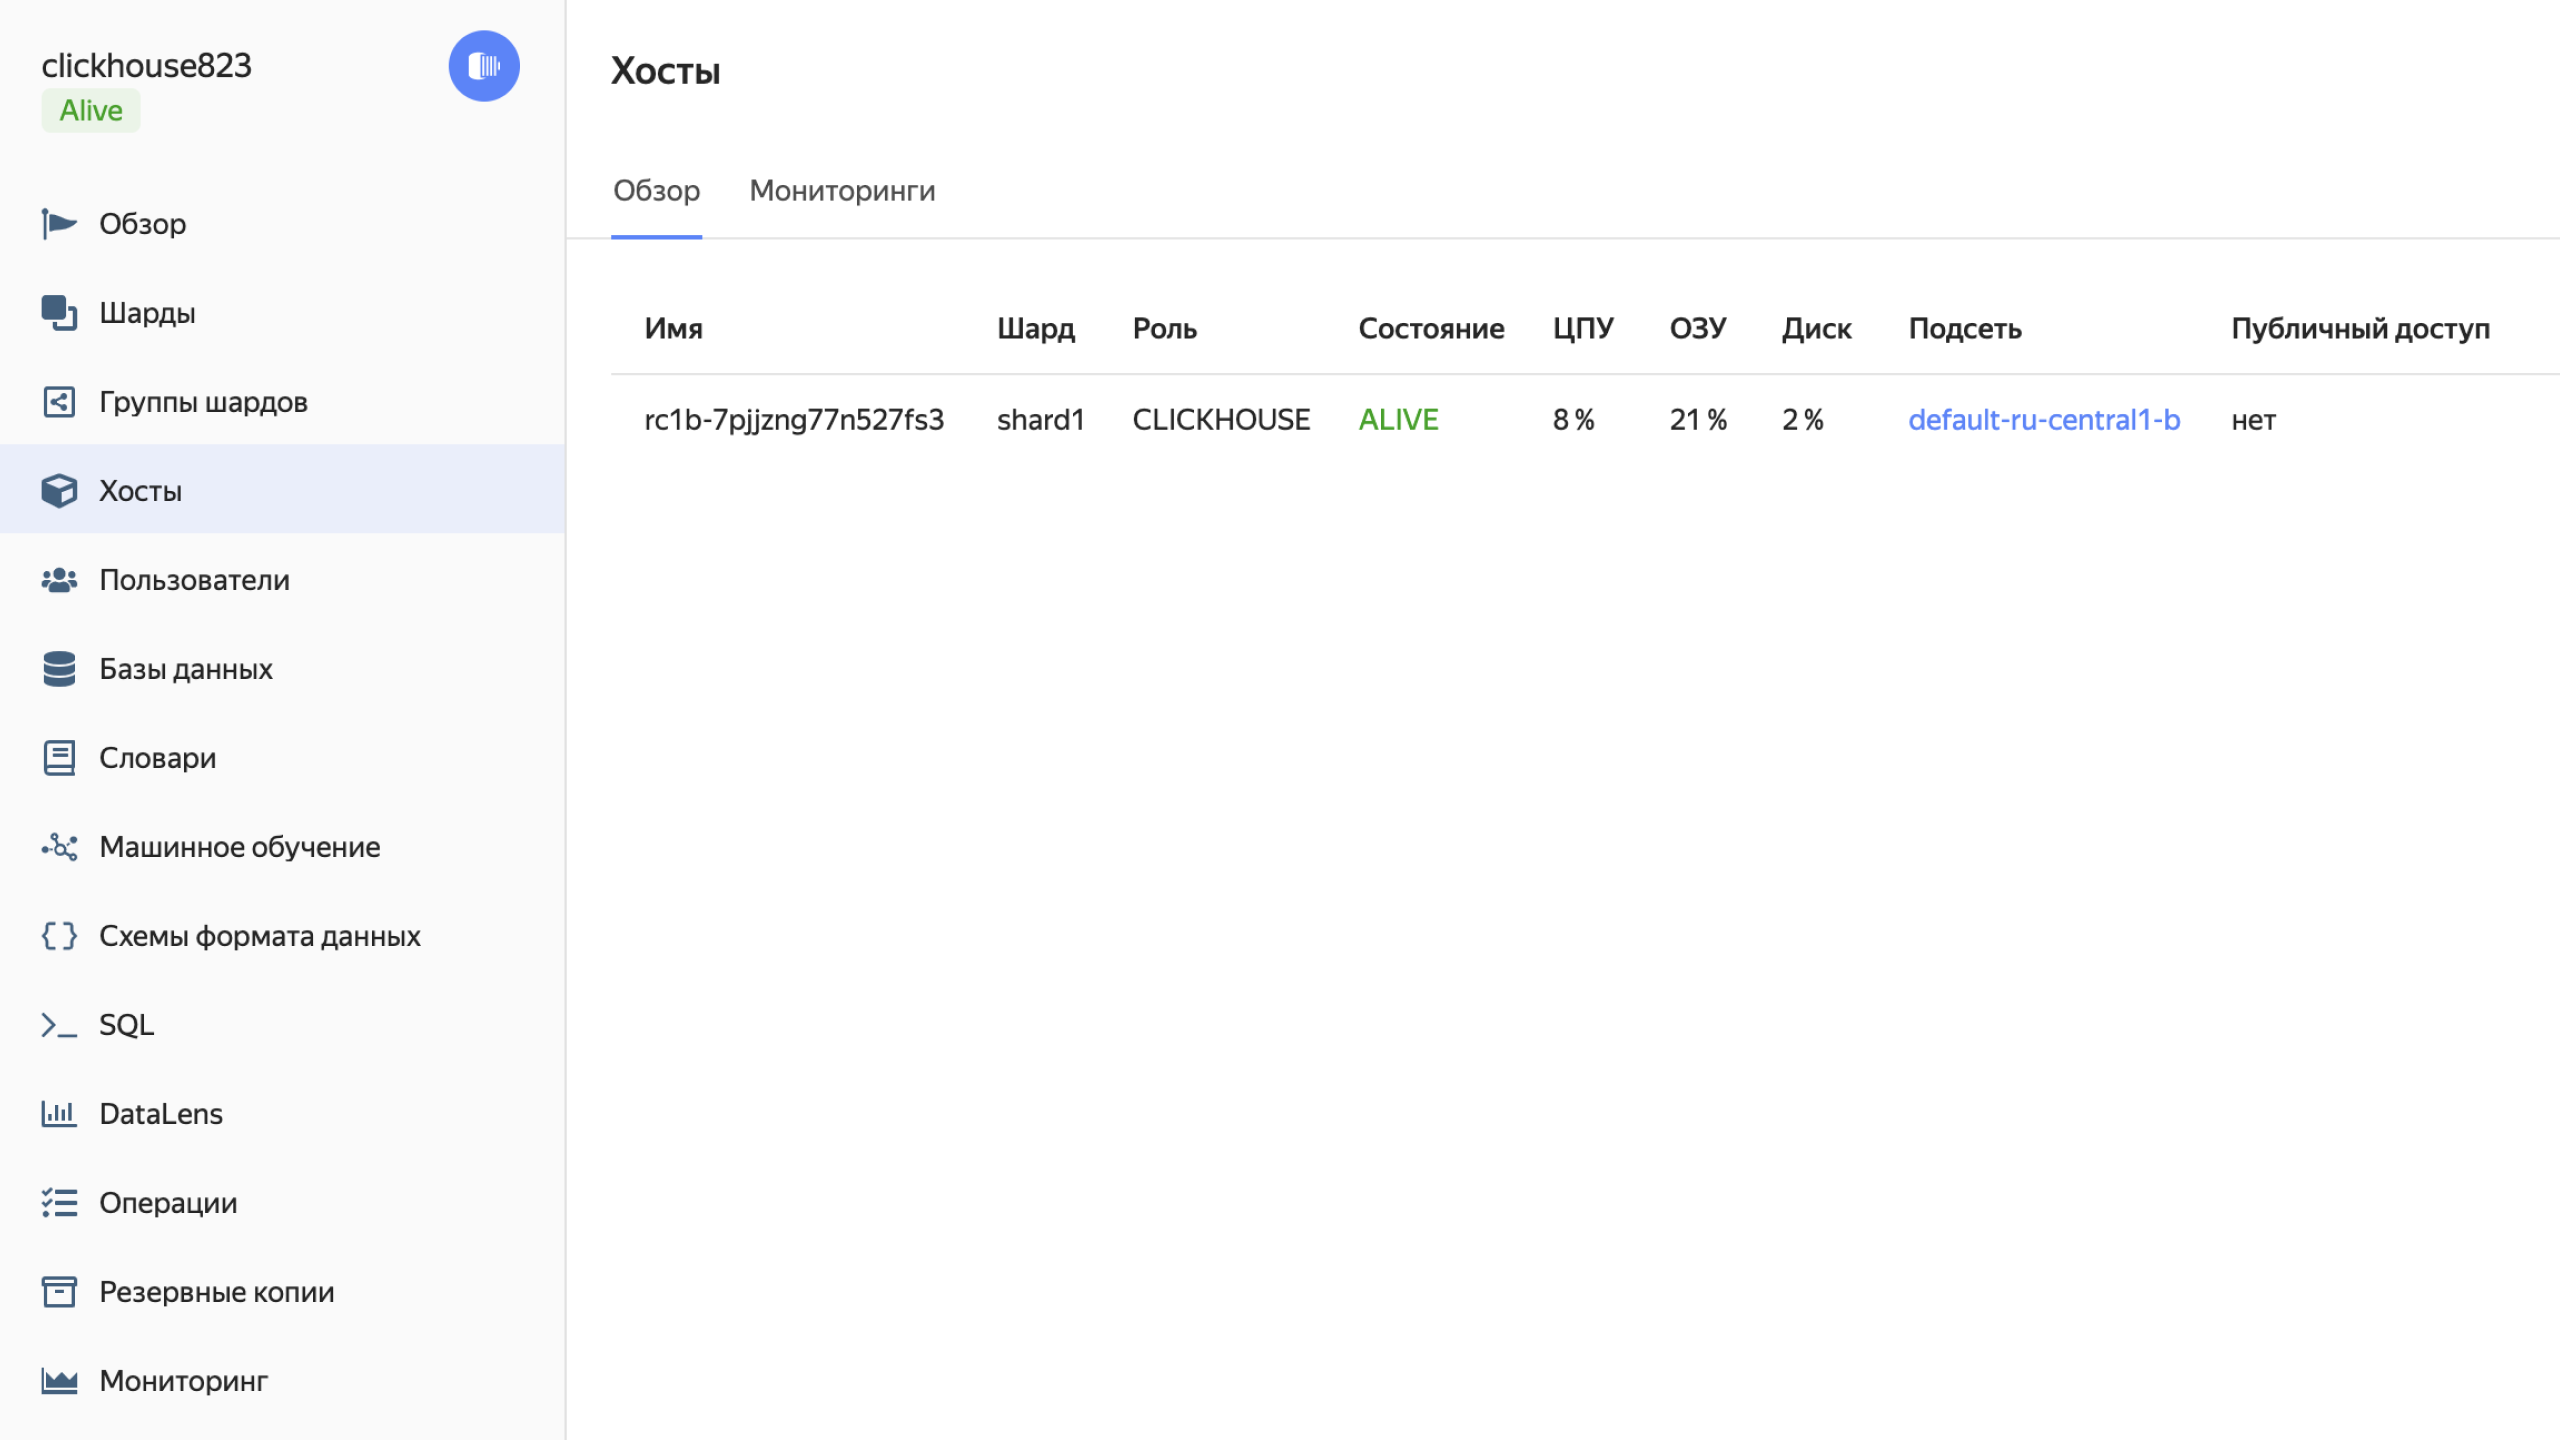This screenshot has width=2560, height=1440.
Task: Navigate to Базы данных
Action: click(x=282, y=669)
